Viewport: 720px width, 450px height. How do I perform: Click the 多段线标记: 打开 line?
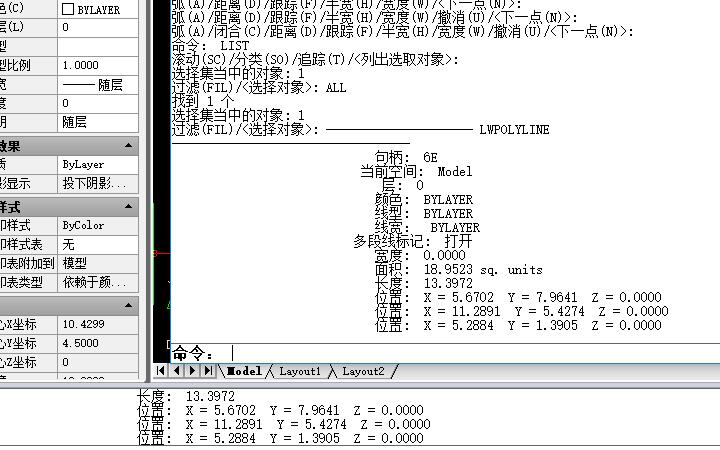pyautogui.click(x=412, y=242)
